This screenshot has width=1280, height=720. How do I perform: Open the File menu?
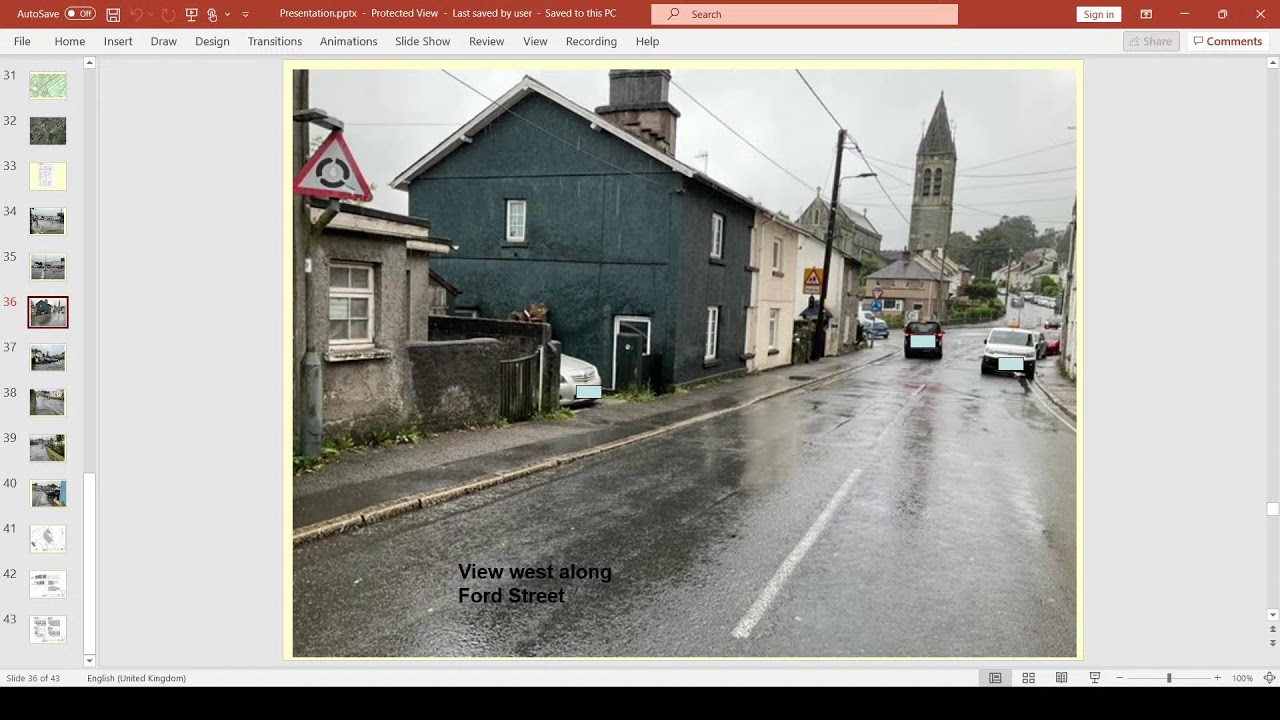(x=22, y=41)
